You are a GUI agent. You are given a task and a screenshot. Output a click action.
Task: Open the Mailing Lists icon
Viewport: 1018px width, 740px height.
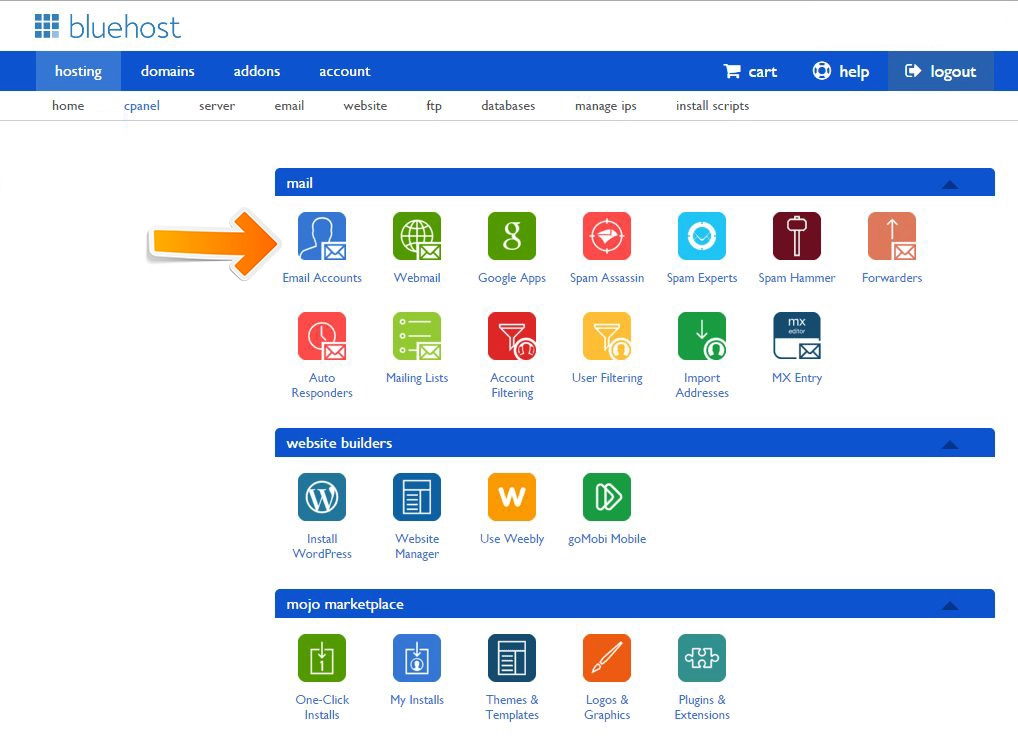pyautogui.click(x=417, y=336)
